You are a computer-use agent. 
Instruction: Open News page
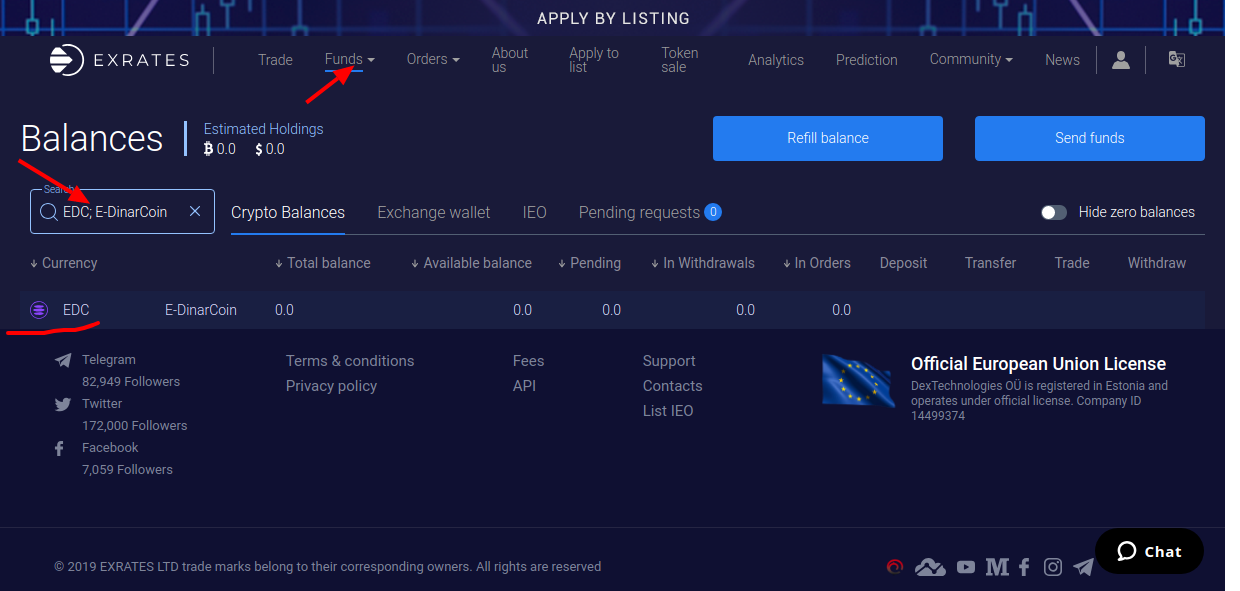(x=1062, y=60)
